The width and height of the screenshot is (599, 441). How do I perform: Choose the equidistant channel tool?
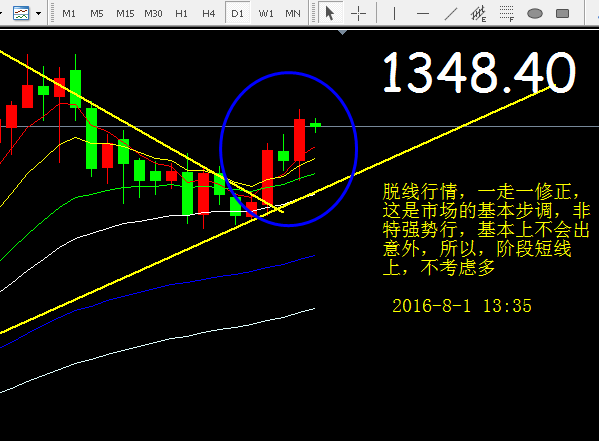(x=479, y=13)
